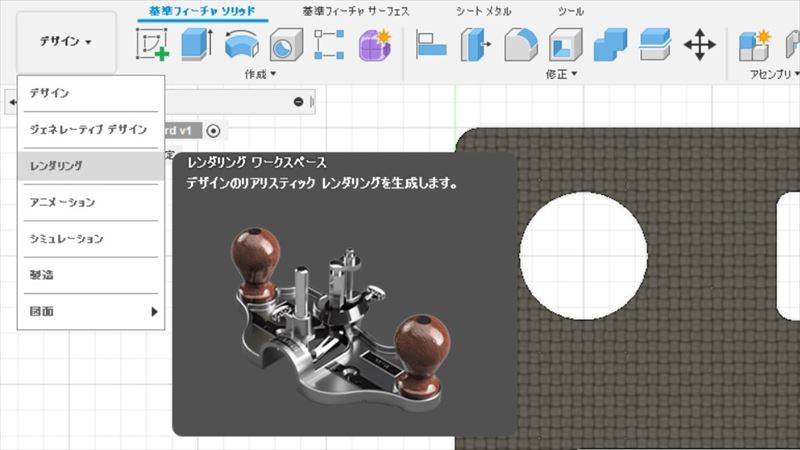Screen dimensions: 800x450
Task: Click the browser panel collapse minus button
Action: tap(298, 102)
